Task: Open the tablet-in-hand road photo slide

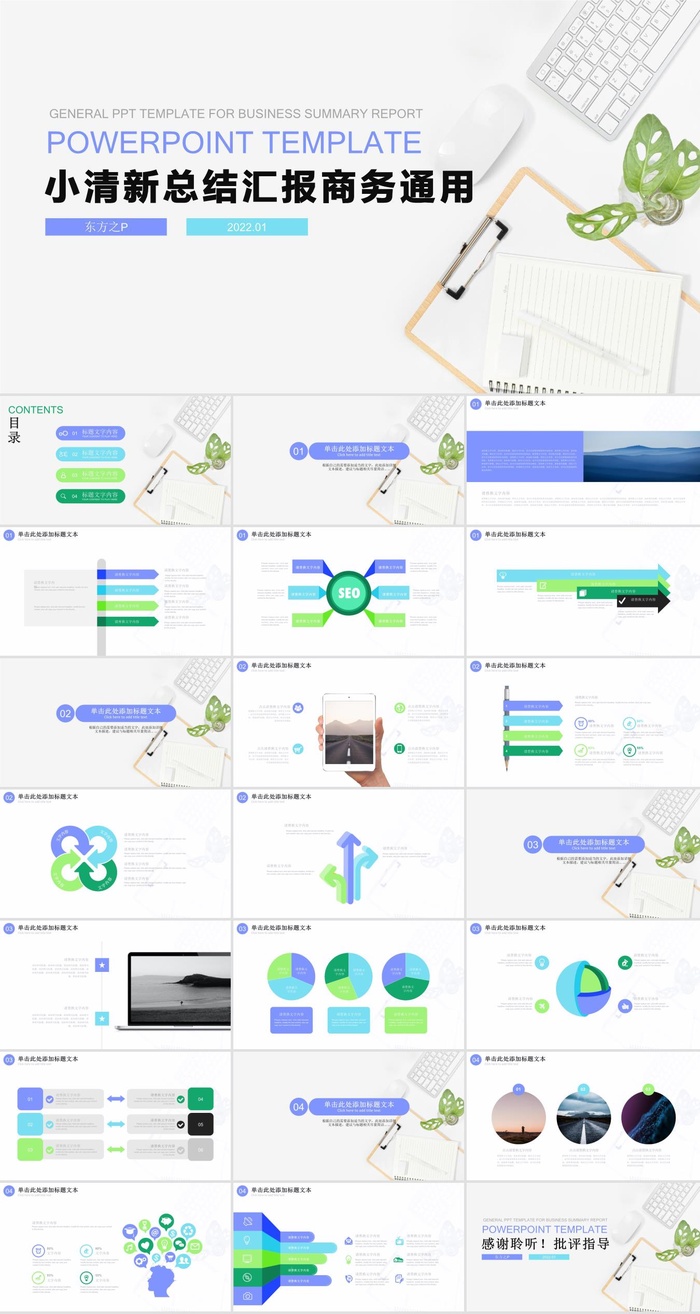Action: (x=349, y=722)
